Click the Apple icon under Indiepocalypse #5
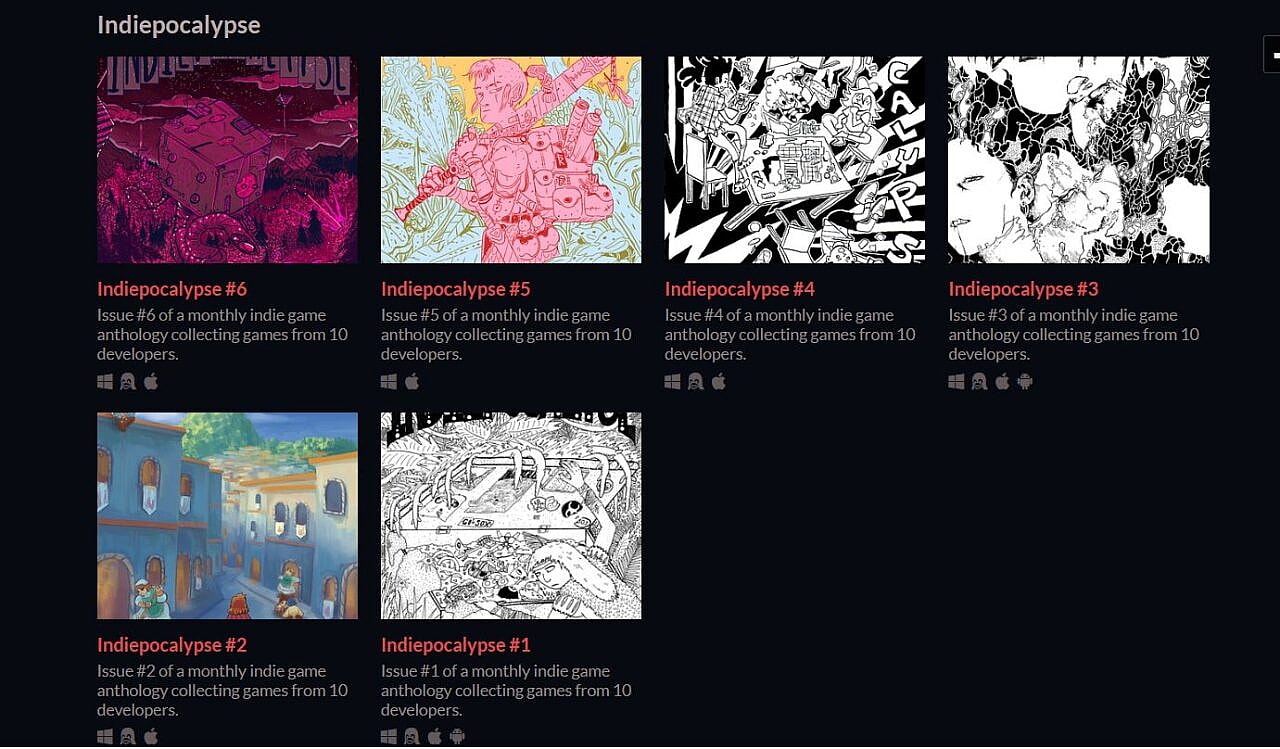The width and height of the screenshot is (1280, 749). [x=412, y=381]
